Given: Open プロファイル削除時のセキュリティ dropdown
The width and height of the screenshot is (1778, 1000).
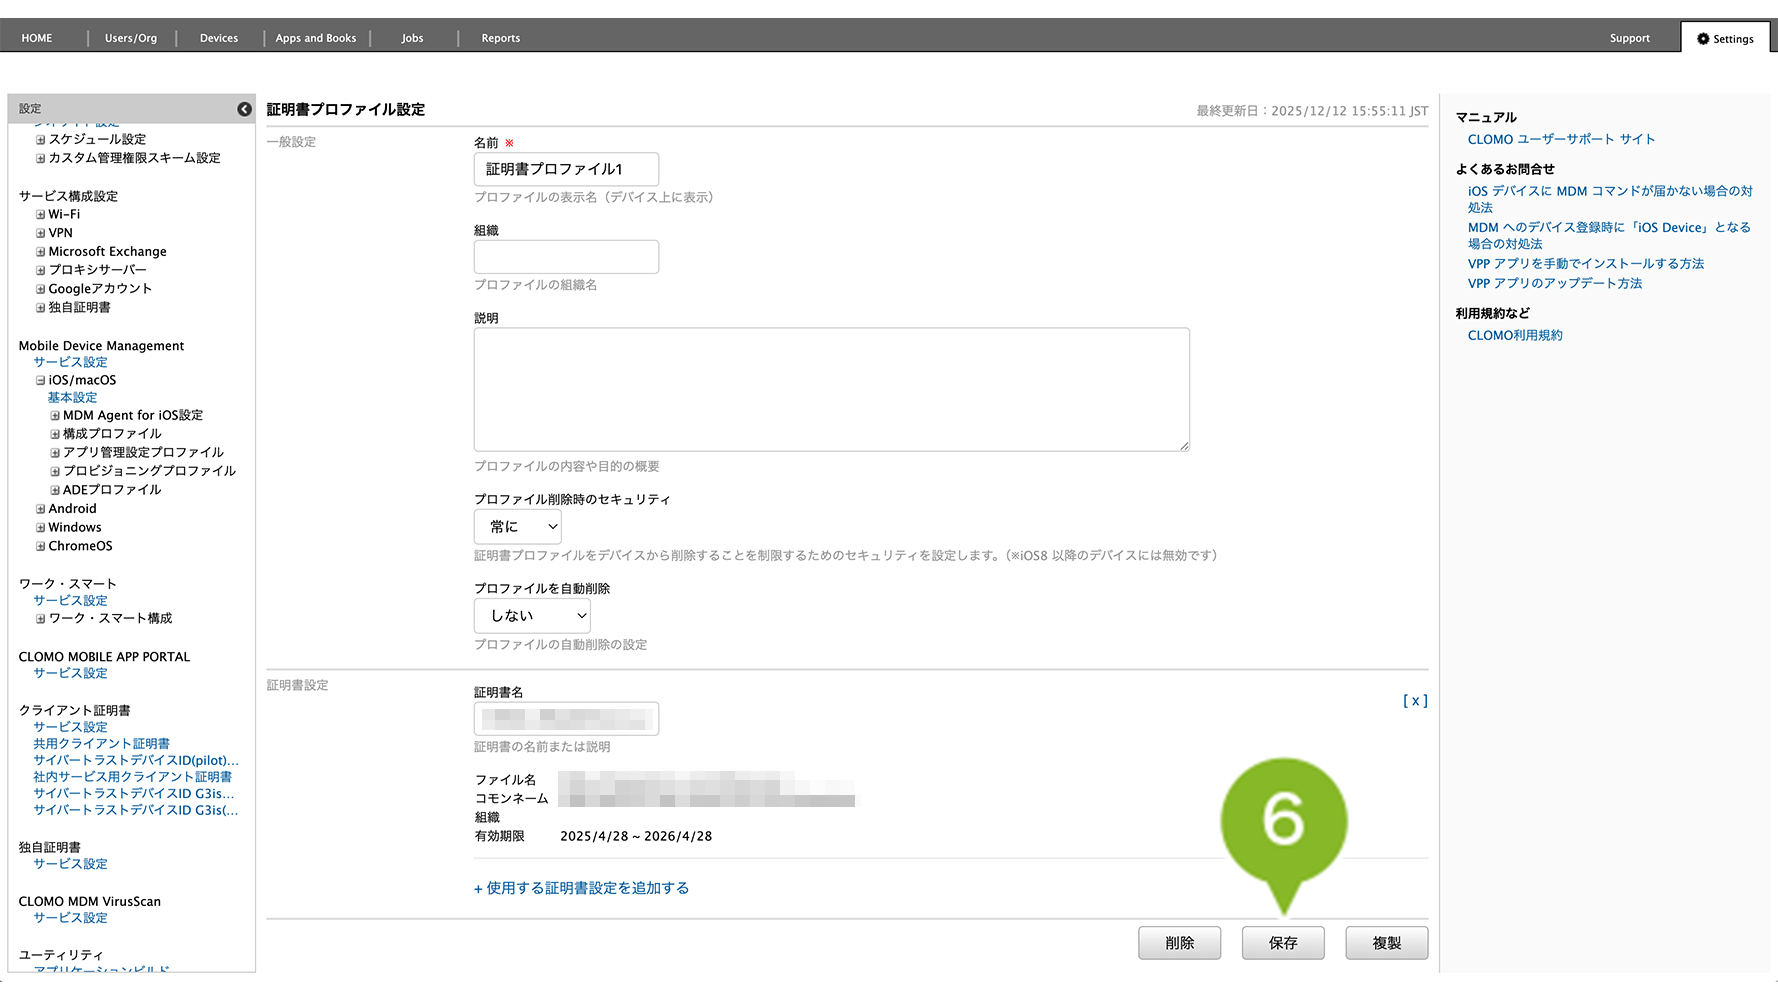Looking at the screenshot, I should pos(517,527).
